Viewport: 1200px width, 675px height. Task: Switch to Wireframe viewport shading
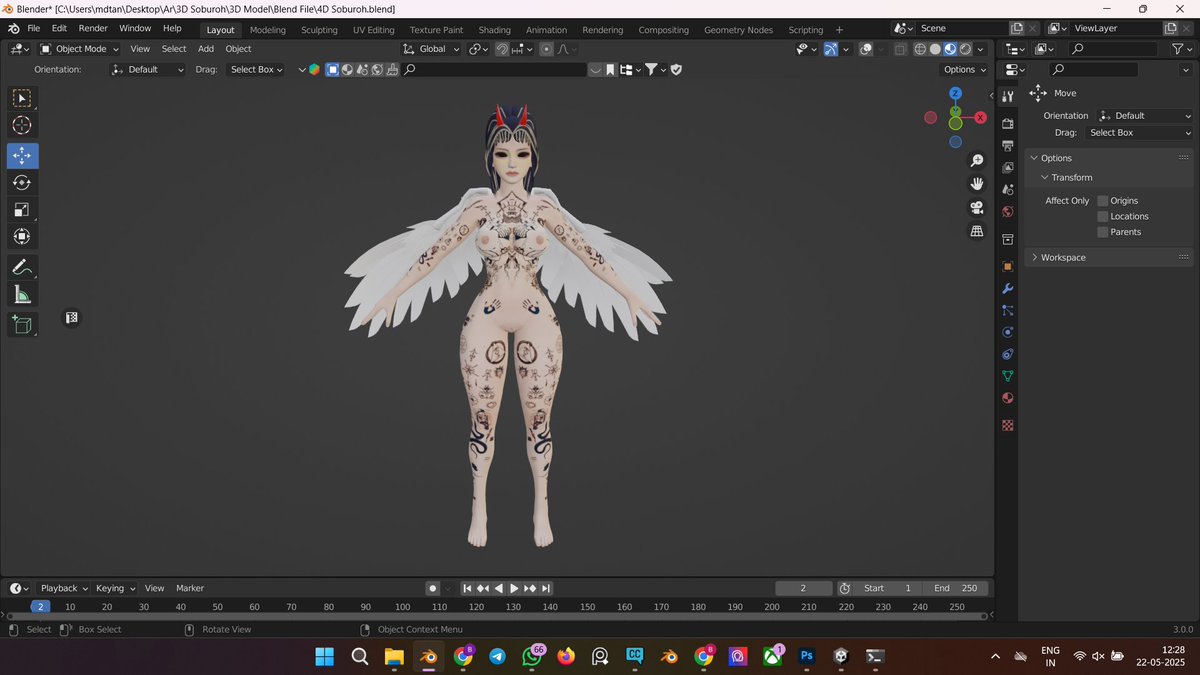(920, 49)
